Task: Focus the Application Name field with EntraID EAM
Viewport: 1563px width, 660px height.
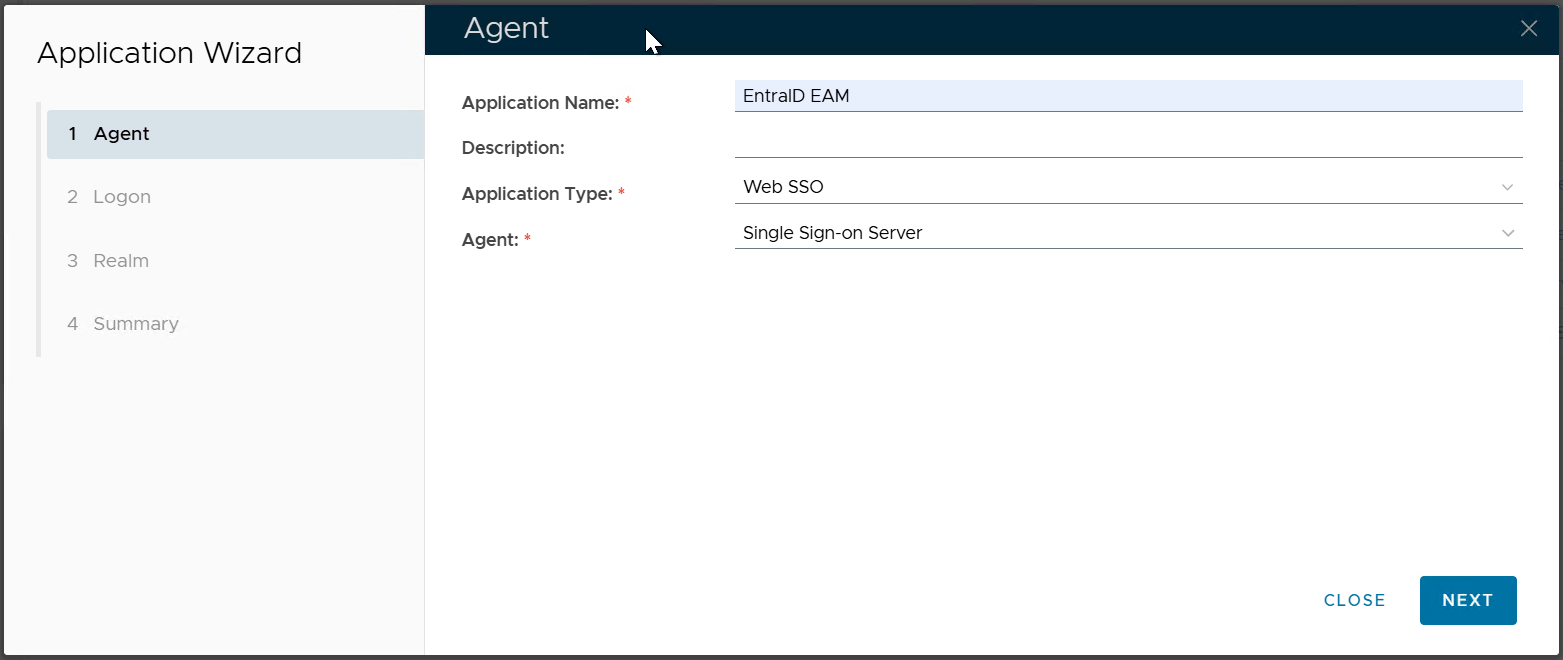Action: coord(1127,96)
